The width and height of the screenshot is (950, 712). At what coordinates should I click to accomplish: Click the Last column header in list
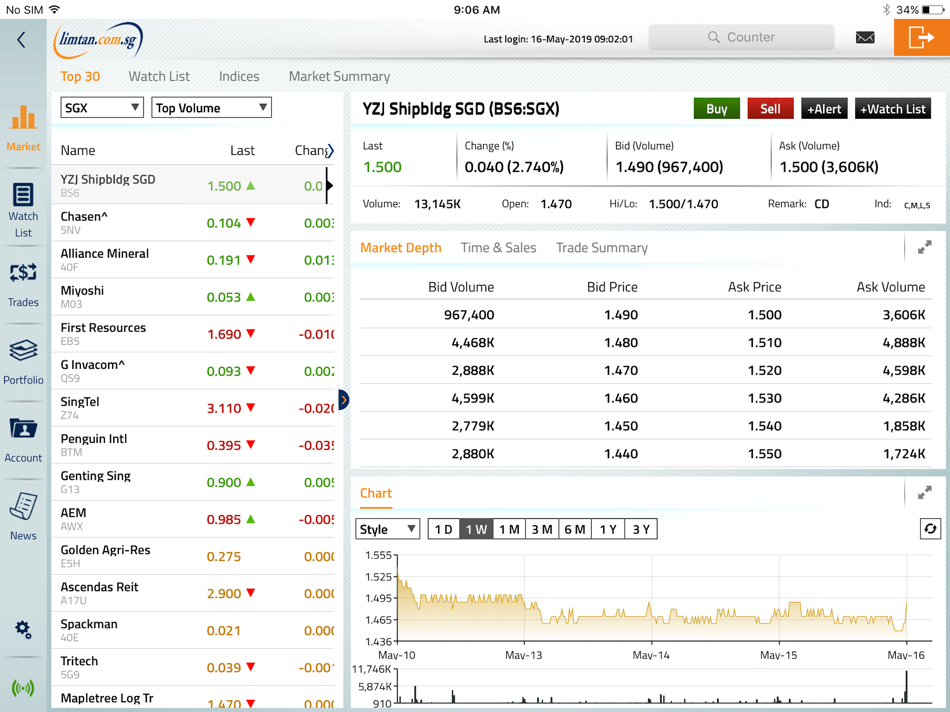242,150
